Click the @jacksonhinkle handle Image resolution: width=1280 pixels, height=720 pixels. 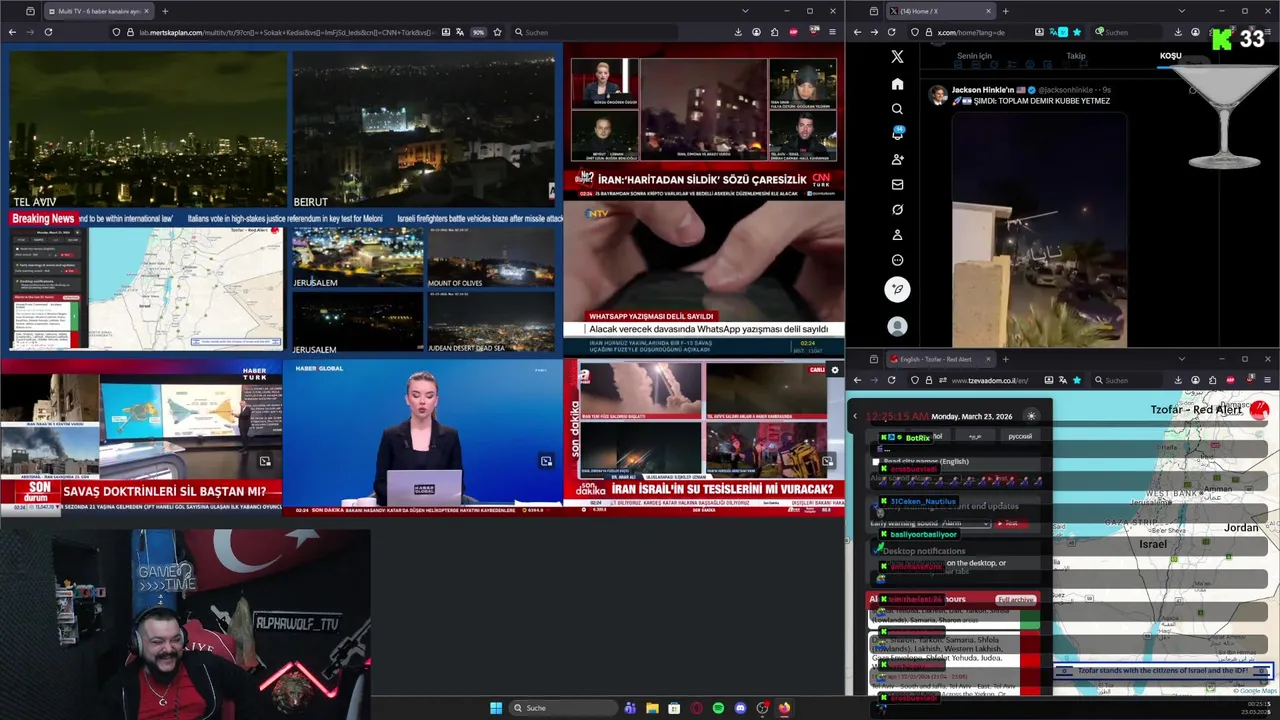pyautogui.click(x=1066, y=90)
